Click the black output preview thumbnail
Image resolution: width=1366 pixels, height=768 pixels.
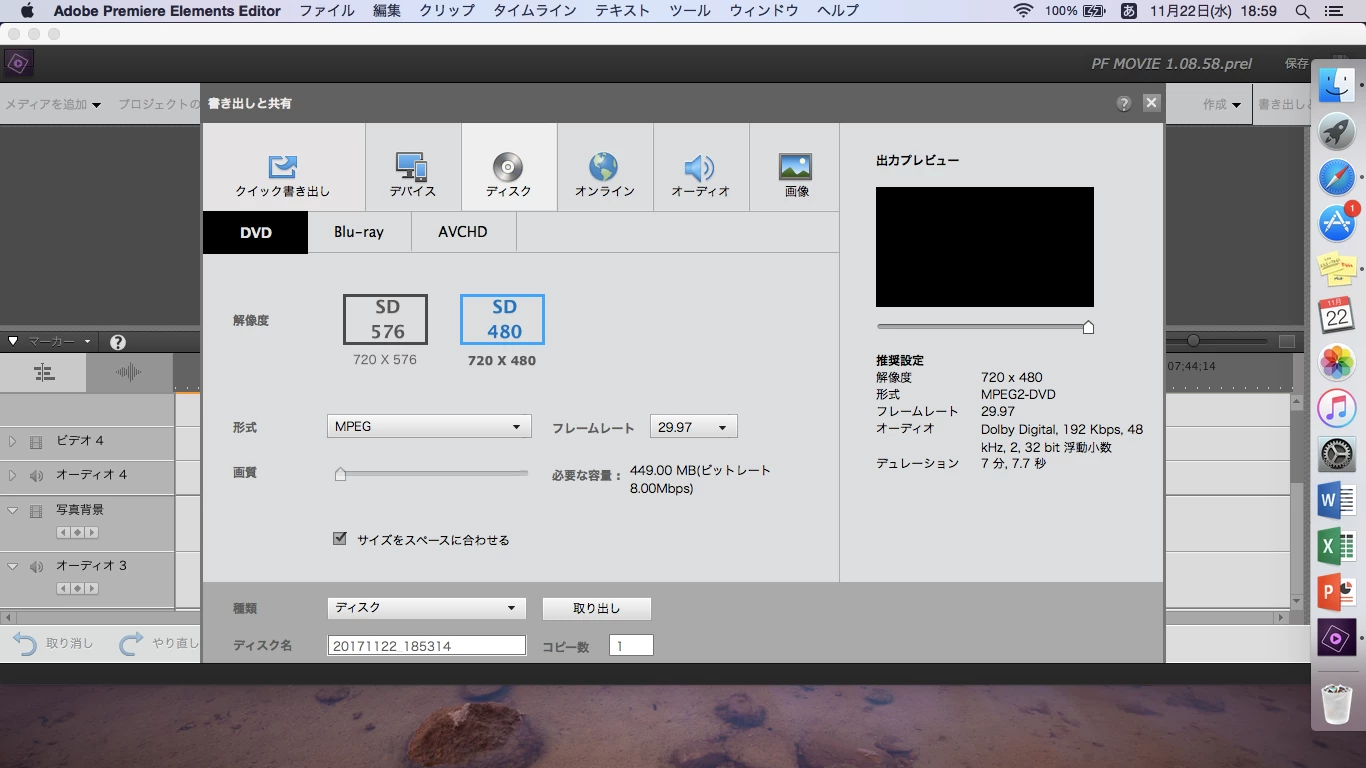(985, 247)
